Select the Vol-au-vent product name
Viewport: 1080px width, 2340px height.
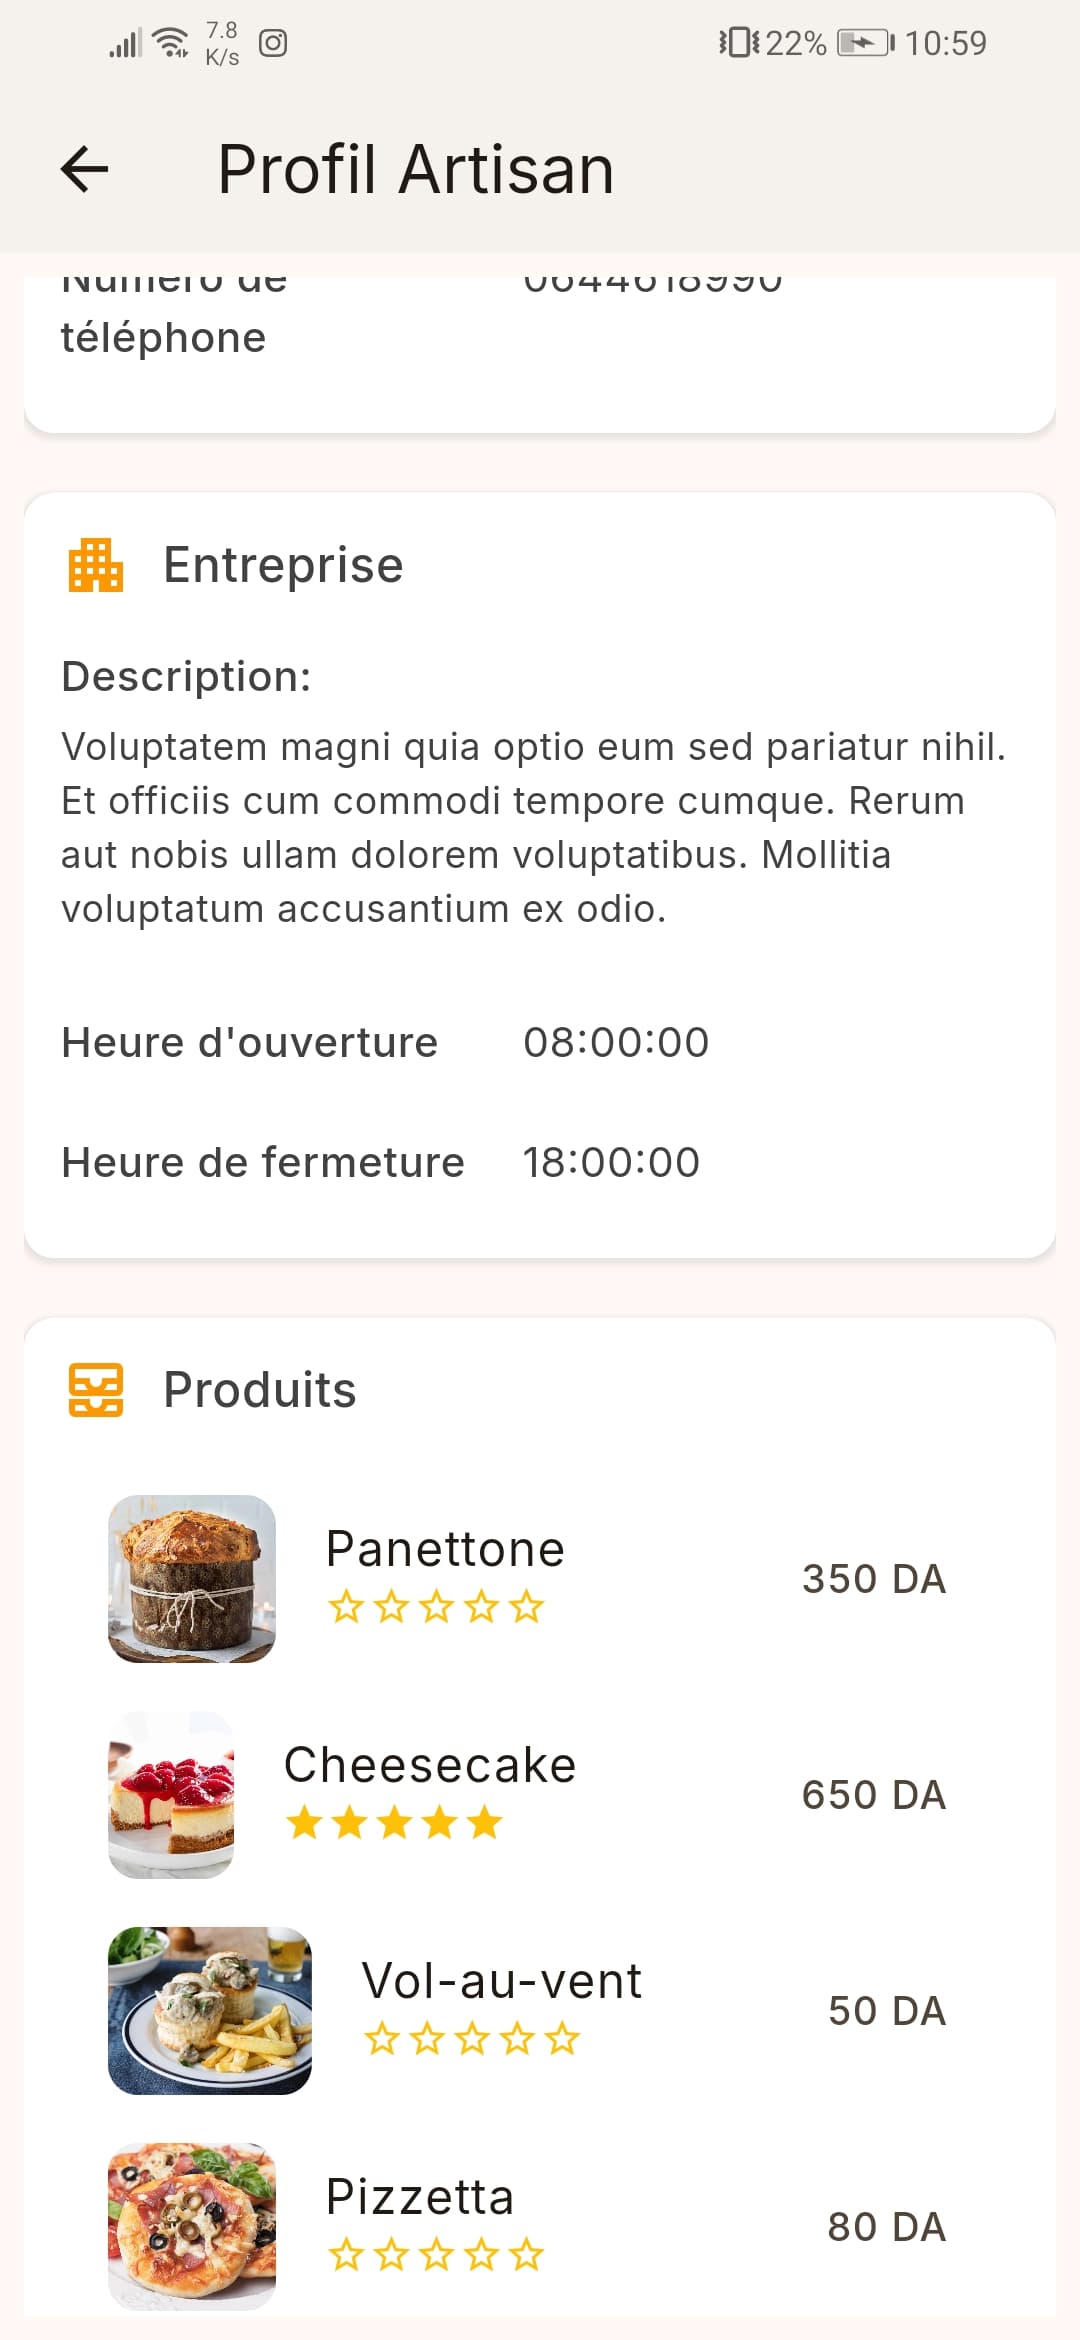tap(502, 1981)
